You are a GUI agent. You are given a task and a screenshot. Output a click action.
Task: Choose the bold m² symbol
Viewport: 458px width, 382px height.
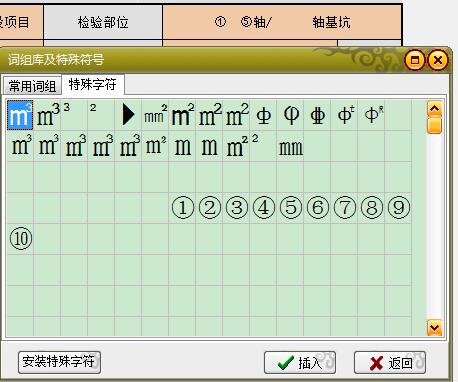pos(183,115)
